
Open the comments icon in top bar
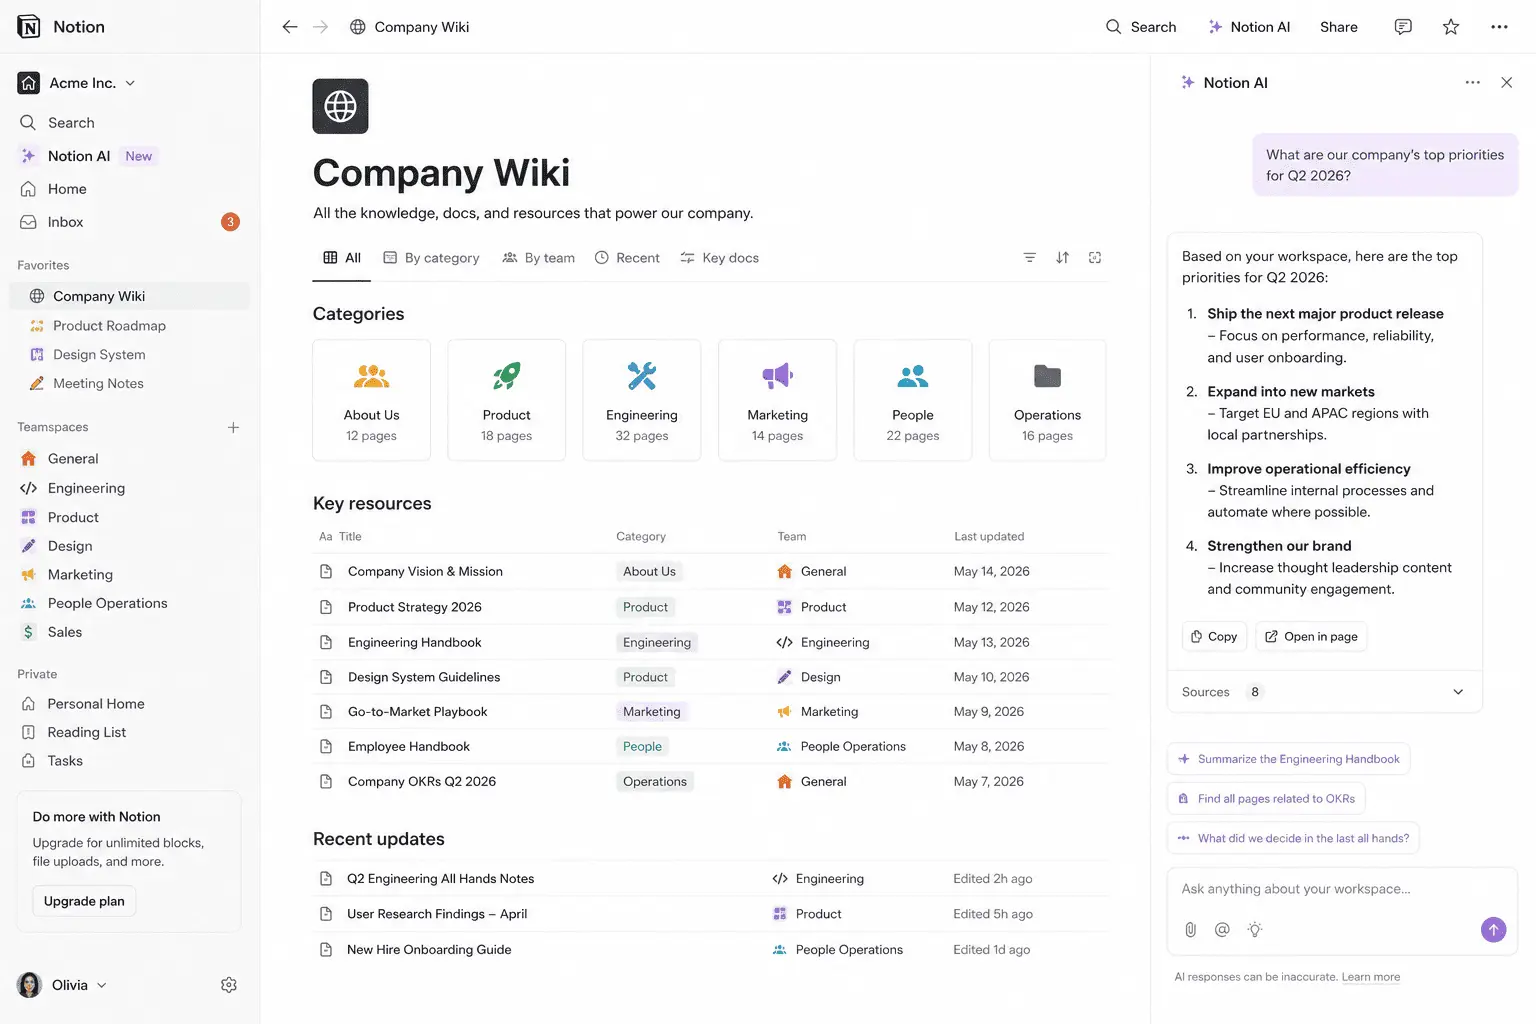point(1403,27)
